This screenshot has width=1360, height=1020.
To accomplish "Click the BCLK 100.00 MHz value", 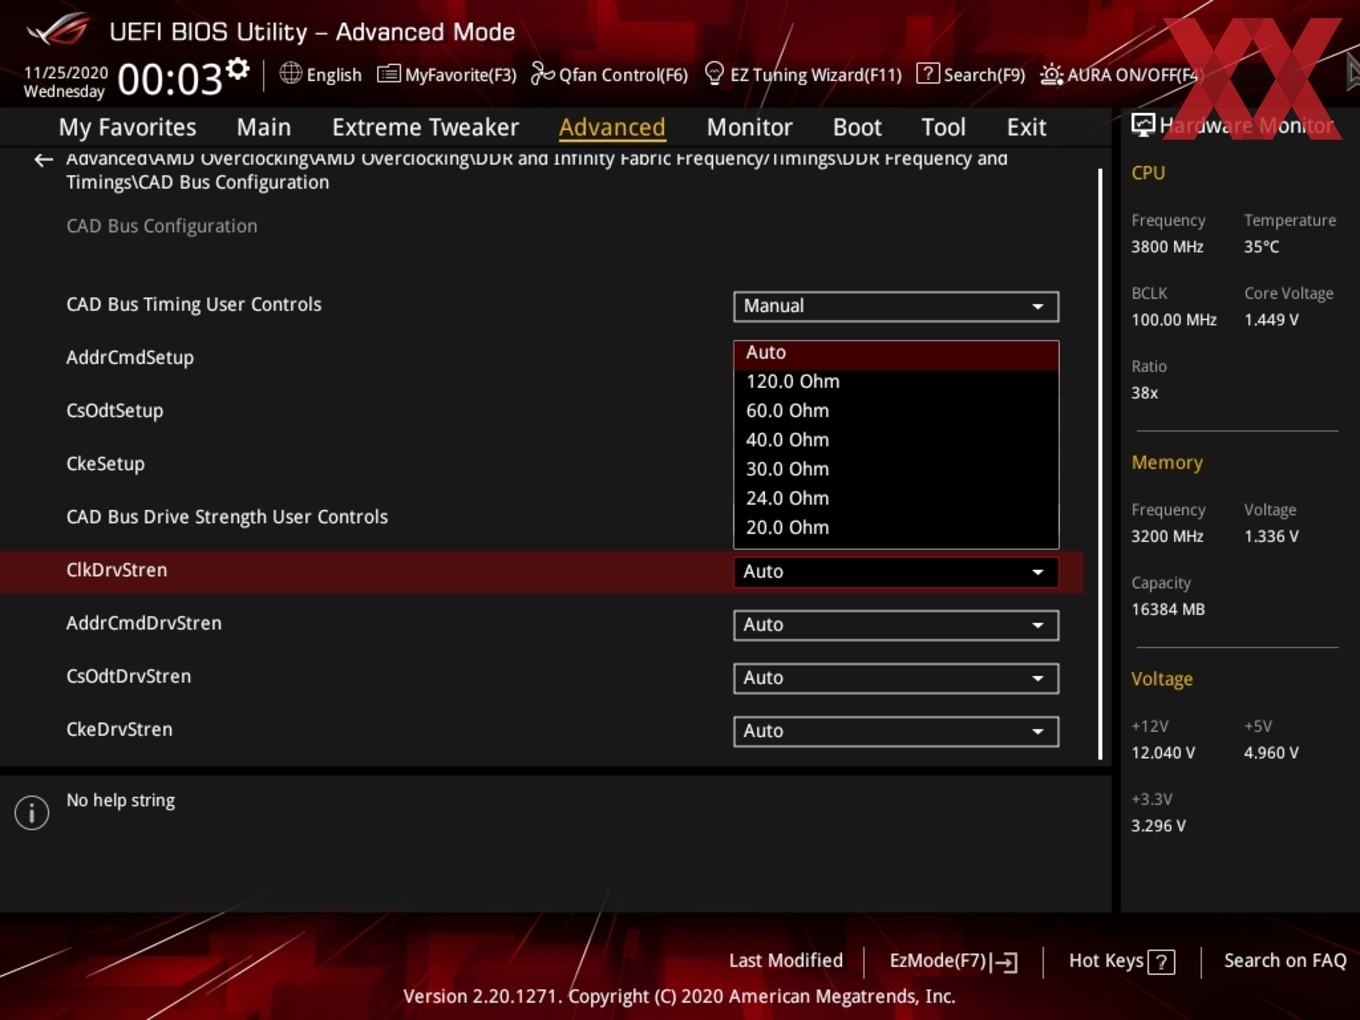I will coord(1174,320).
